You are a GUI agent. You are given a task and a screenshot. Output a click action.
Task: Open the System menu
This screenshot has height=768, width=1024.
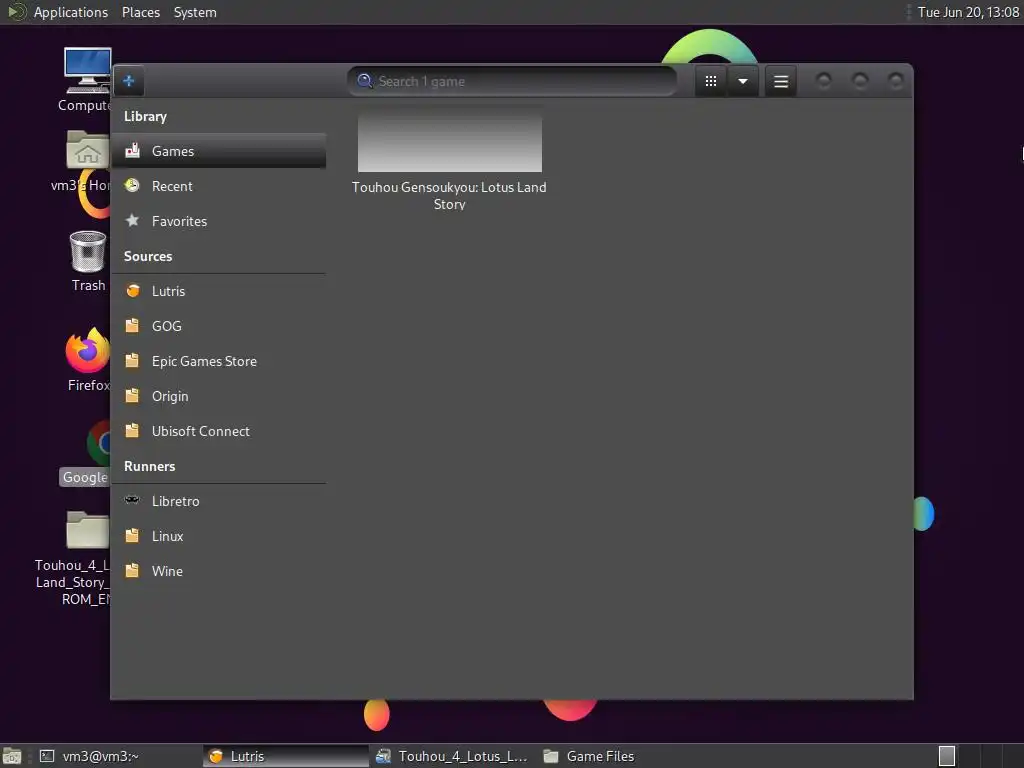click(x=195, y=12)
